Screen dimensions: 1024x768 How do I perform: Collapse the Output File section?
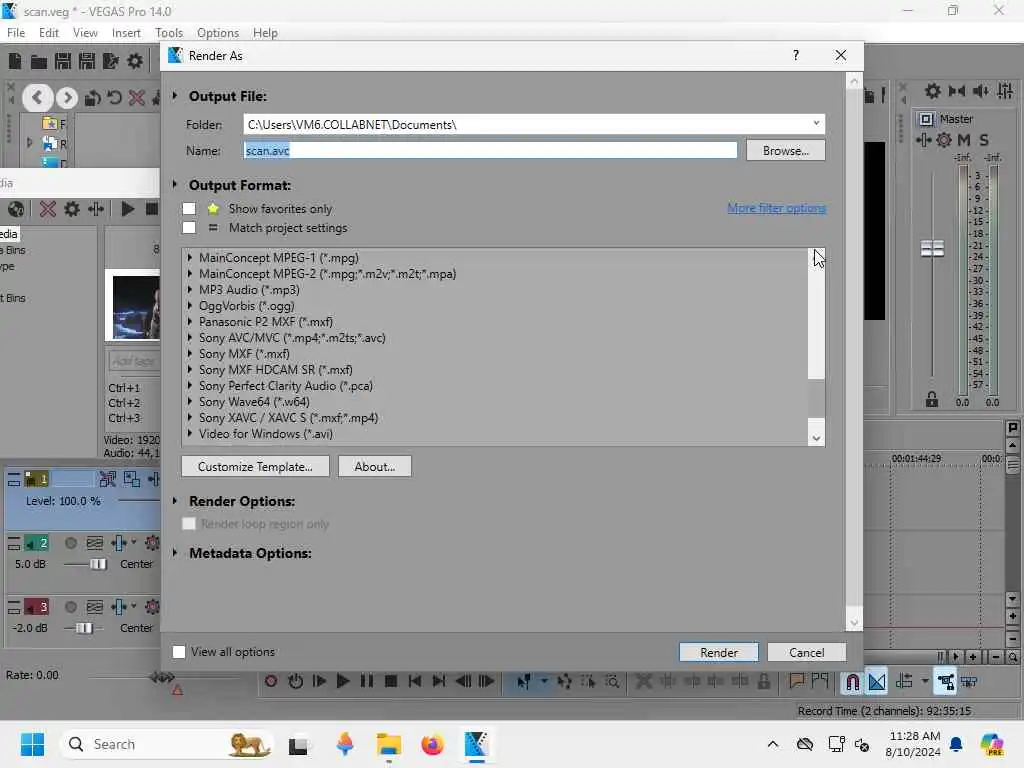[175, 96]
